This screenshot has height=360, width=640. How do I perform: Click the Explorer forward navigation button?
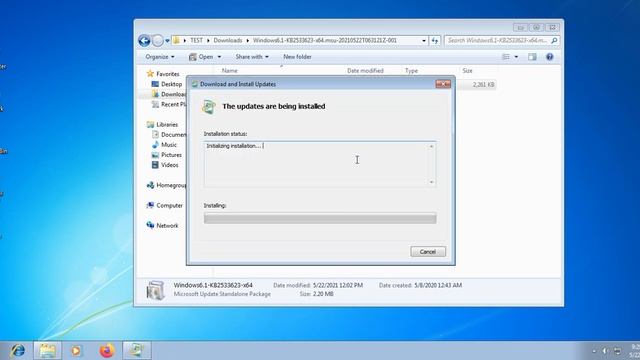158,40
